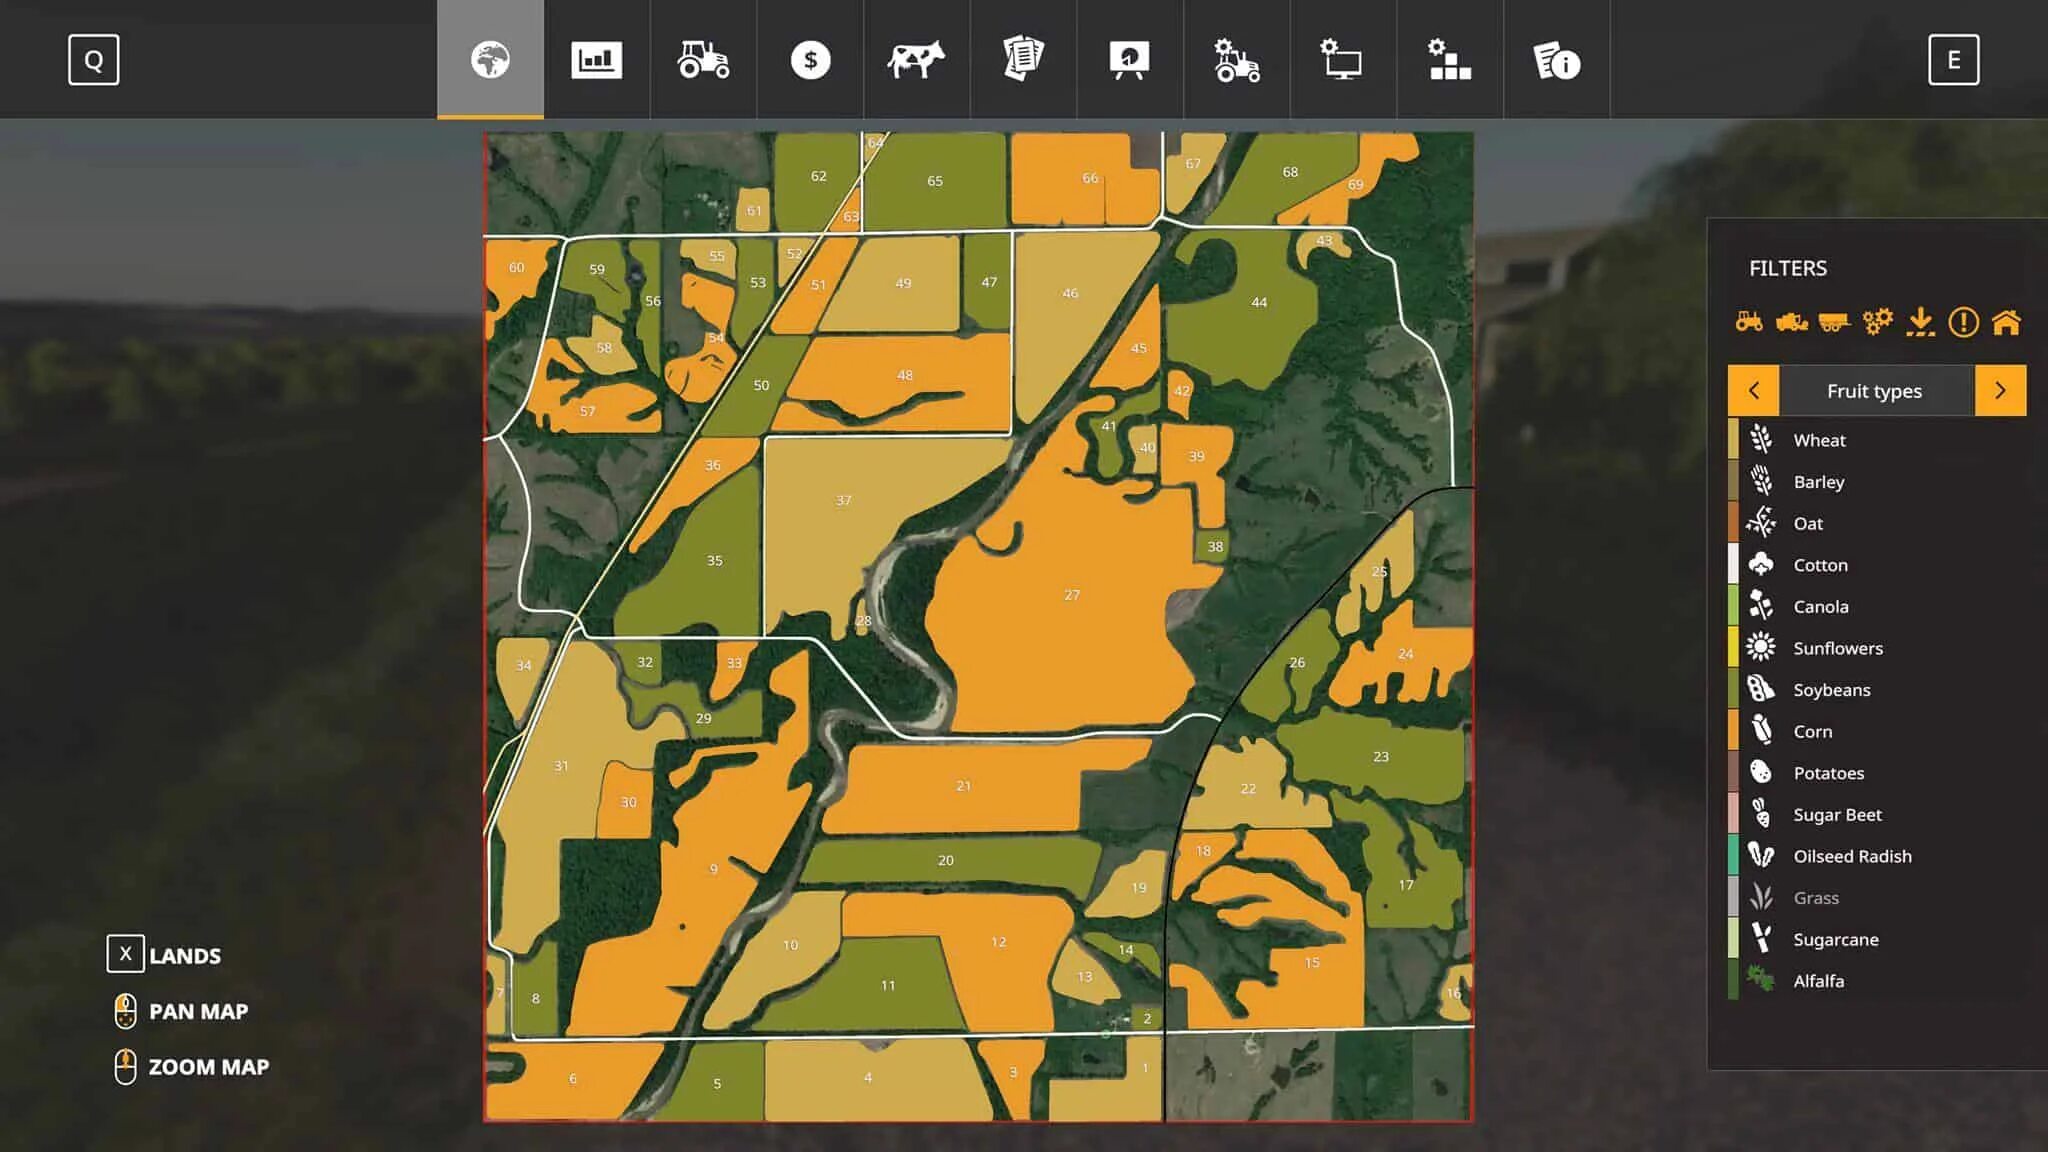Switch to the Game Settings monitor tab
Viewport: 2048px width, 1152px height.
[x=1341, y=60]
